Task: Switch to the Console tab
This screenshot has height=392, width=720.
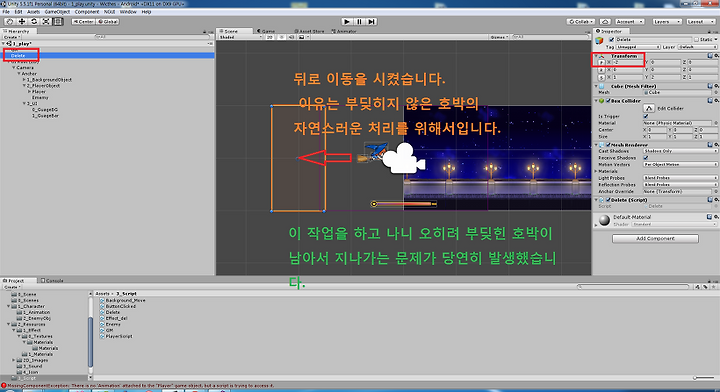Action: click(52, 280)
